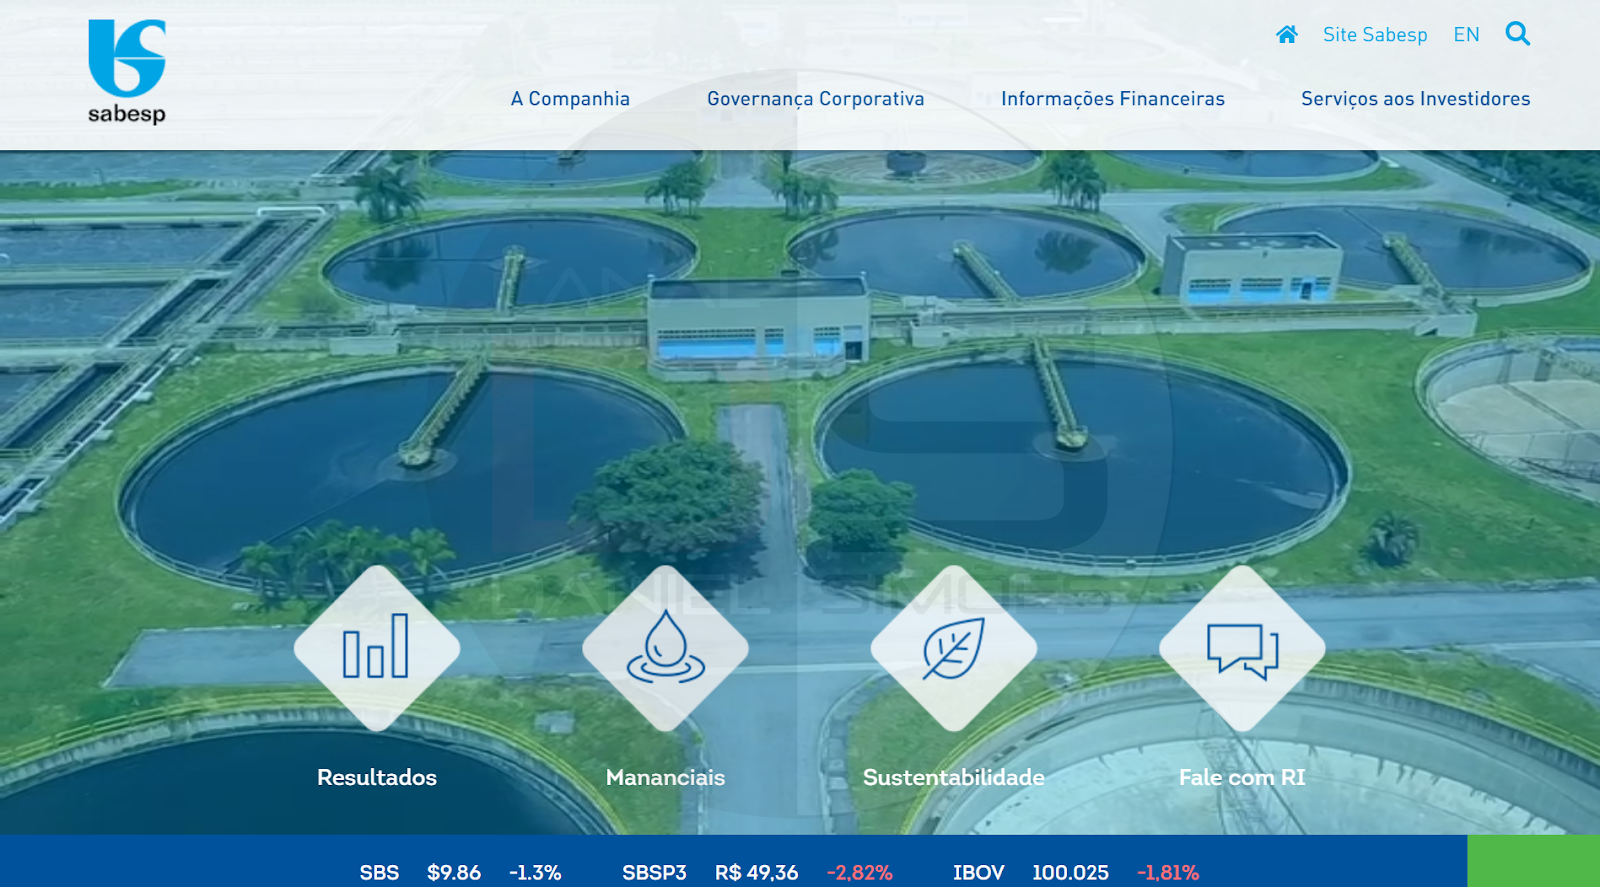1600x887 pixels.
Task: Click the -1,81% change value
Action: coord(1167,873)
